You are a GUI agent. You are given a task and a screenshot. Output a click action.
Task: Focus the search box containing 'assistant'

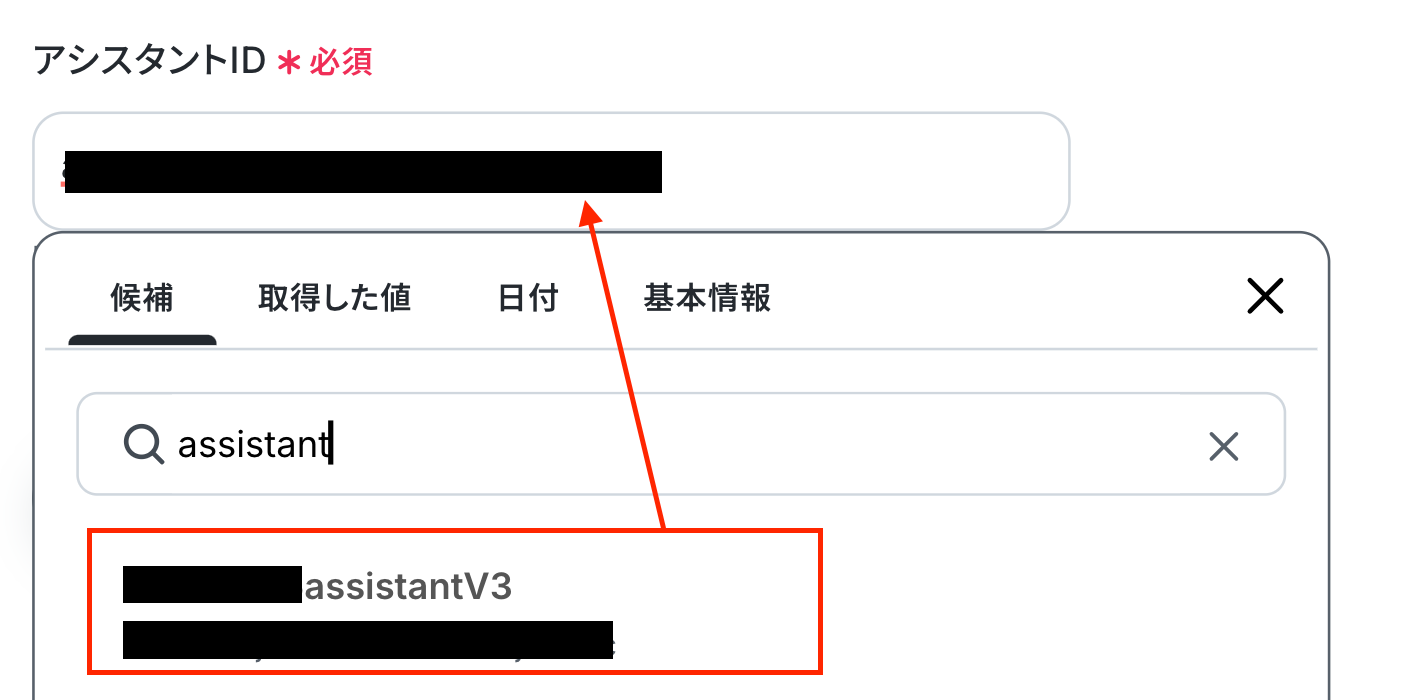[681, 444]
